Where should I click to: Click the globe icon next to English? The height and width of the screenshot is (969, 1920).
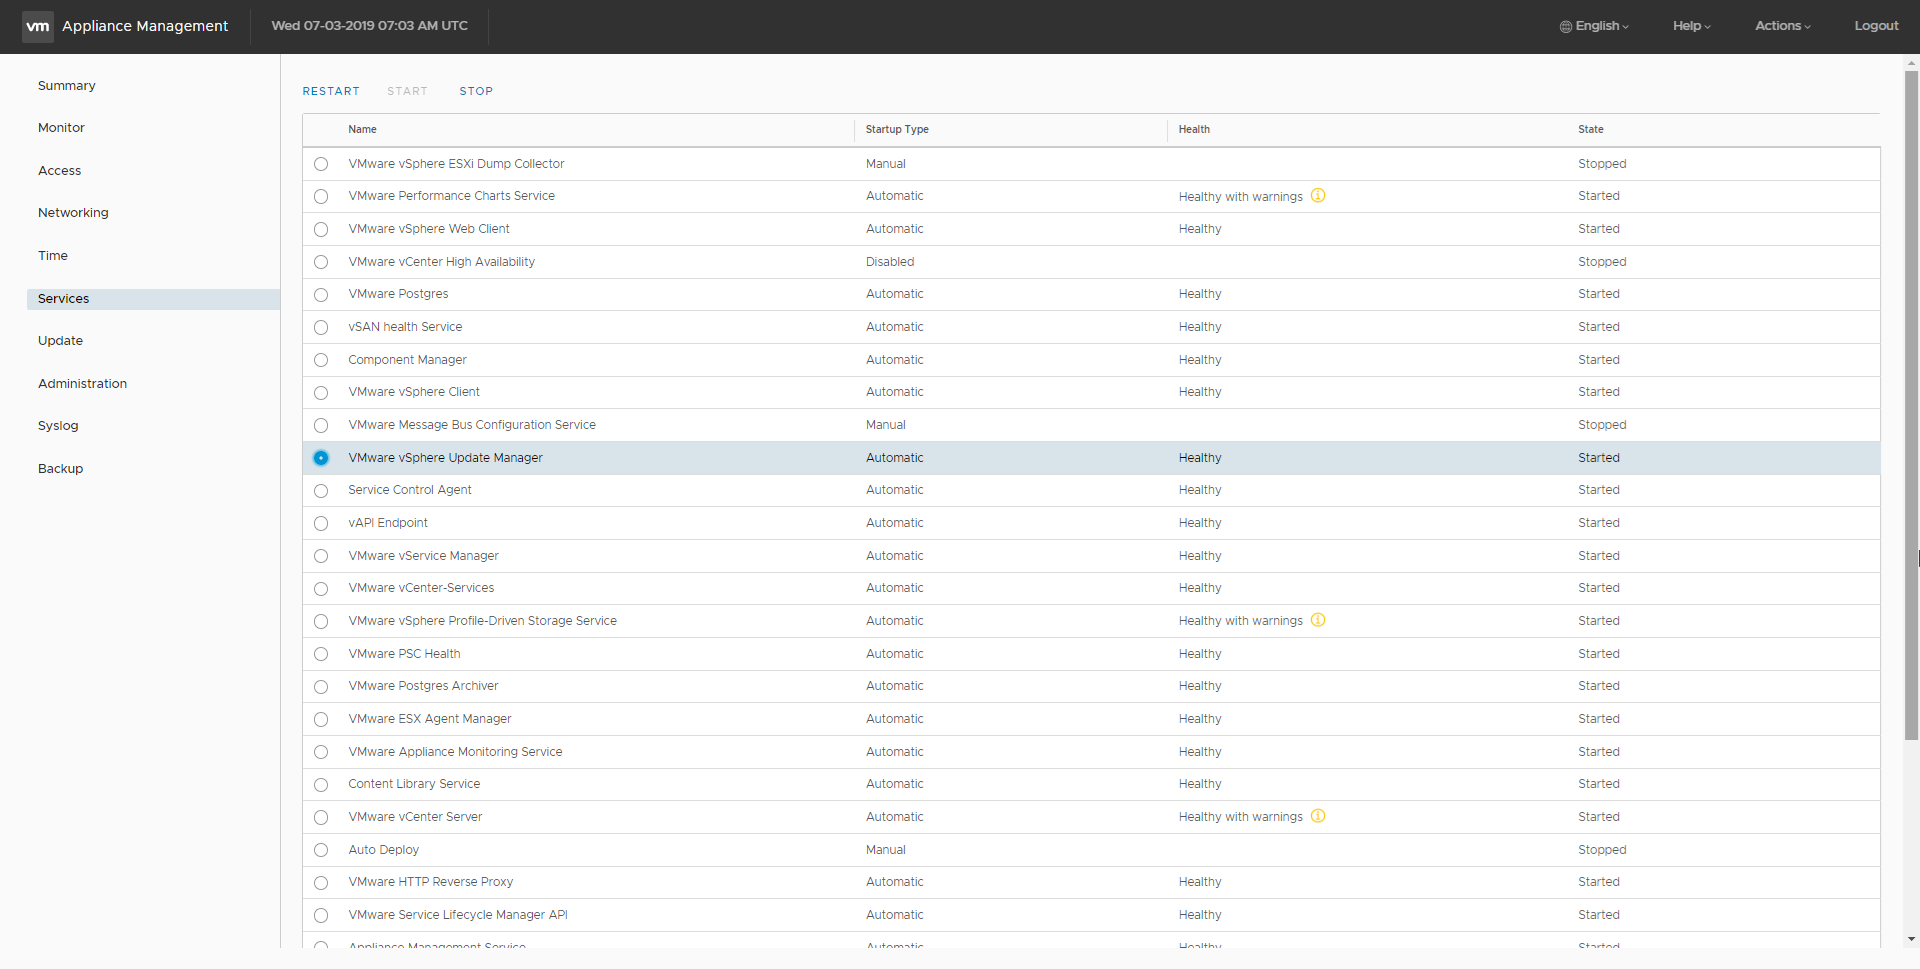pyautogui.click(x=1566, y=27)
